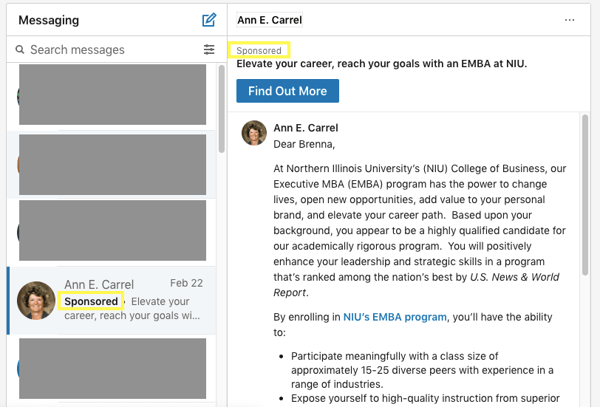The height and width of the screenshot is (407, 600).
Task: Click Ann E. Carrel avatar in conversation list
Action: [36, 300]
